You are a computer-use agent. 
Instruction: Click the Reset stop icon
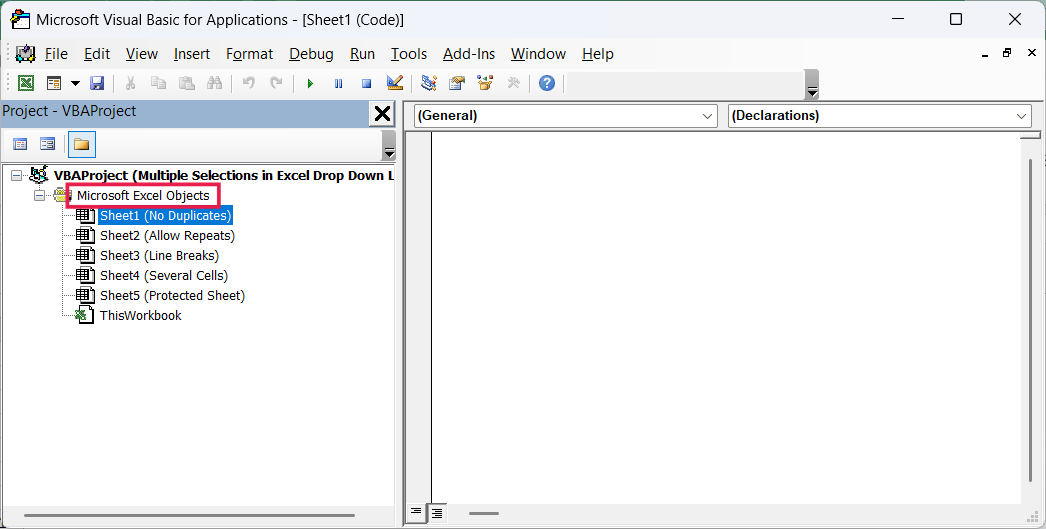pyautogui.click(x=366, y=83)
